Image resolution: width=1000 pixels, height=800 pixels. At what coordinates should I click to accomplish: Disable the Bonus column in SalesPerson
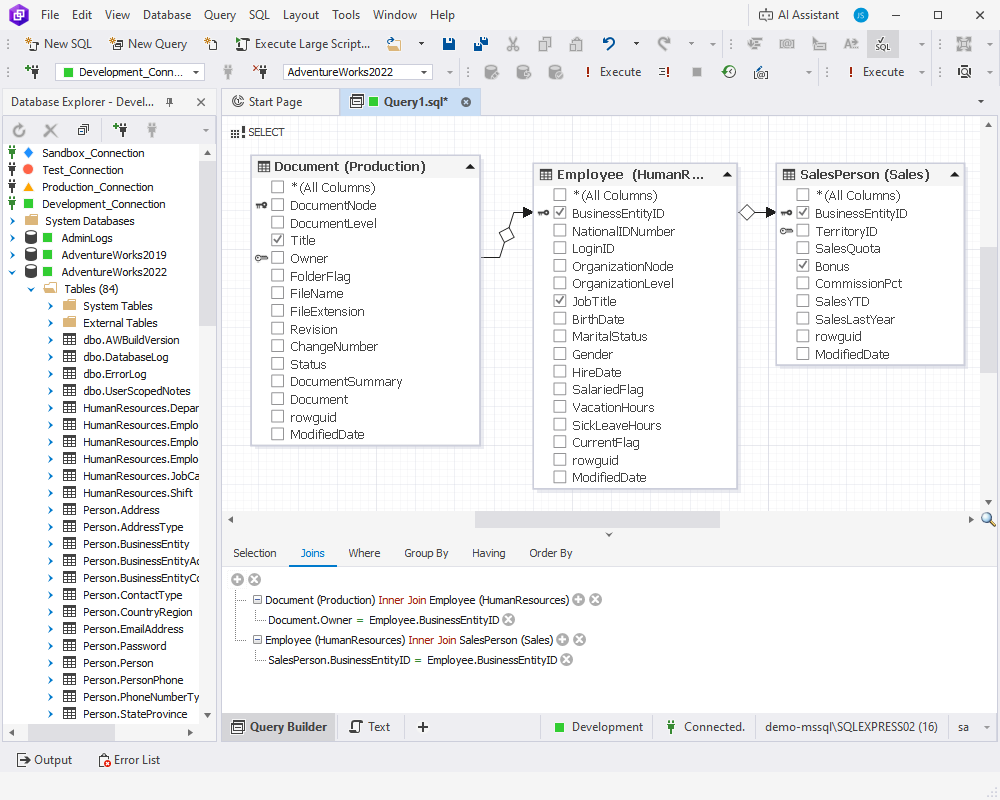[803, 265]
